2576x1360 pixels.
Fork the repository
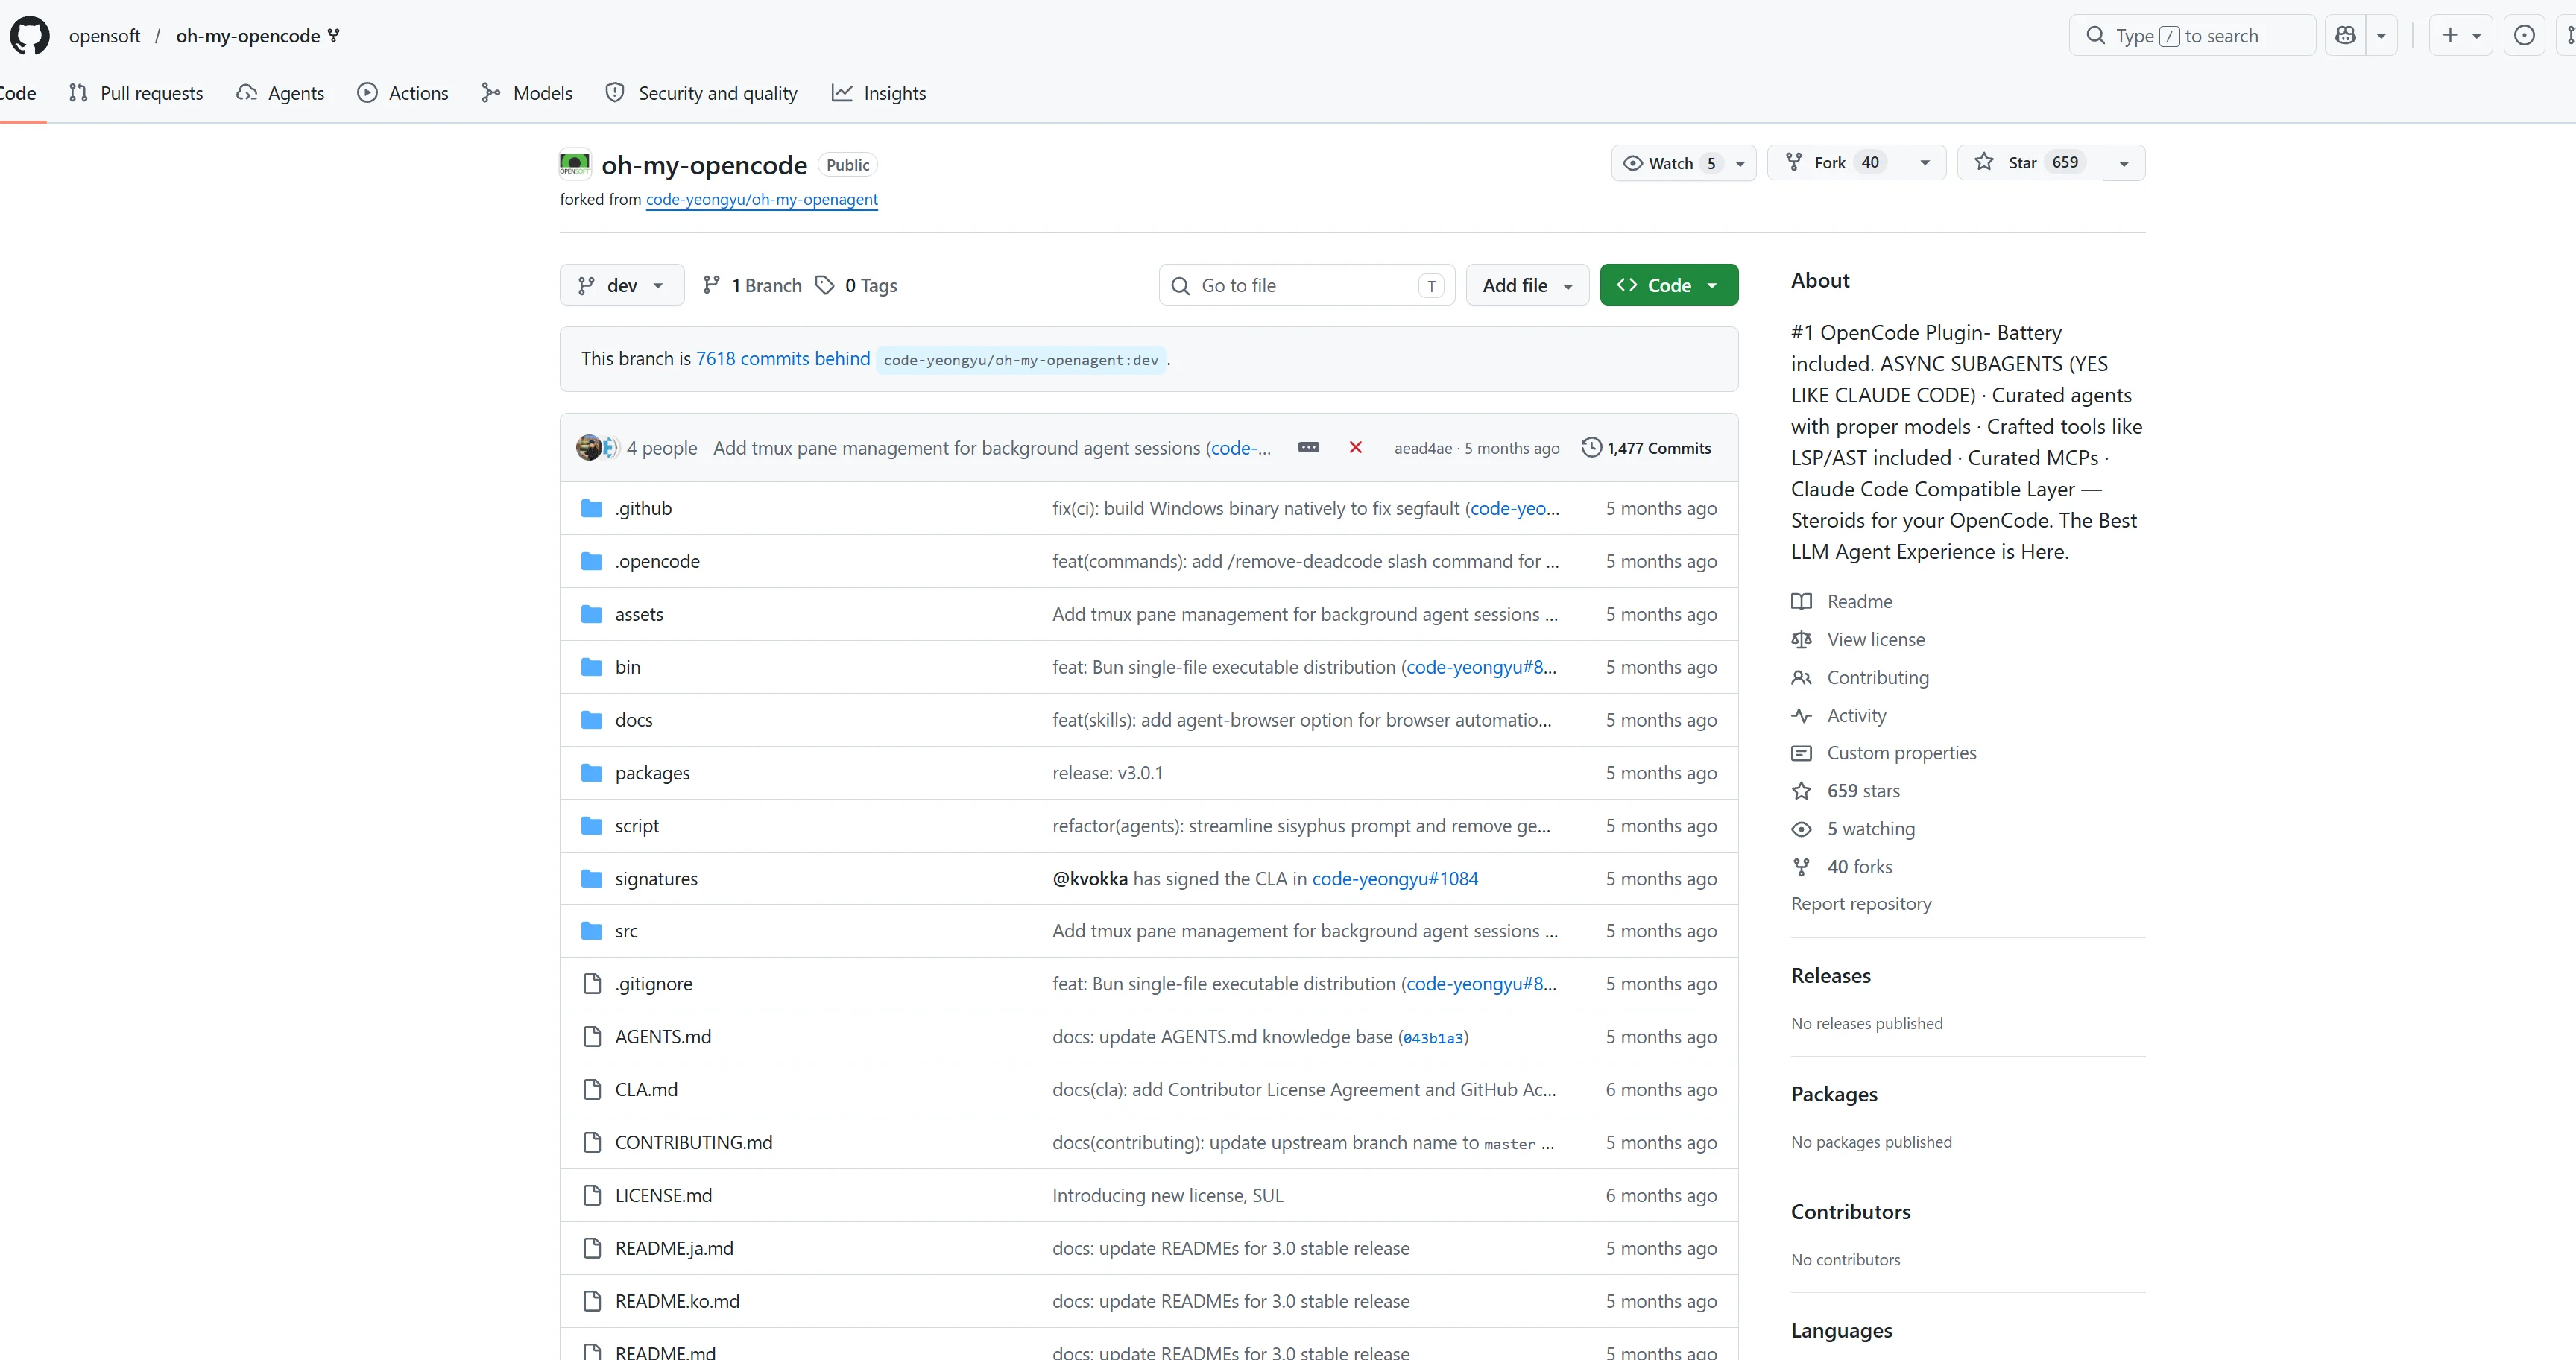click(1837, 163)
